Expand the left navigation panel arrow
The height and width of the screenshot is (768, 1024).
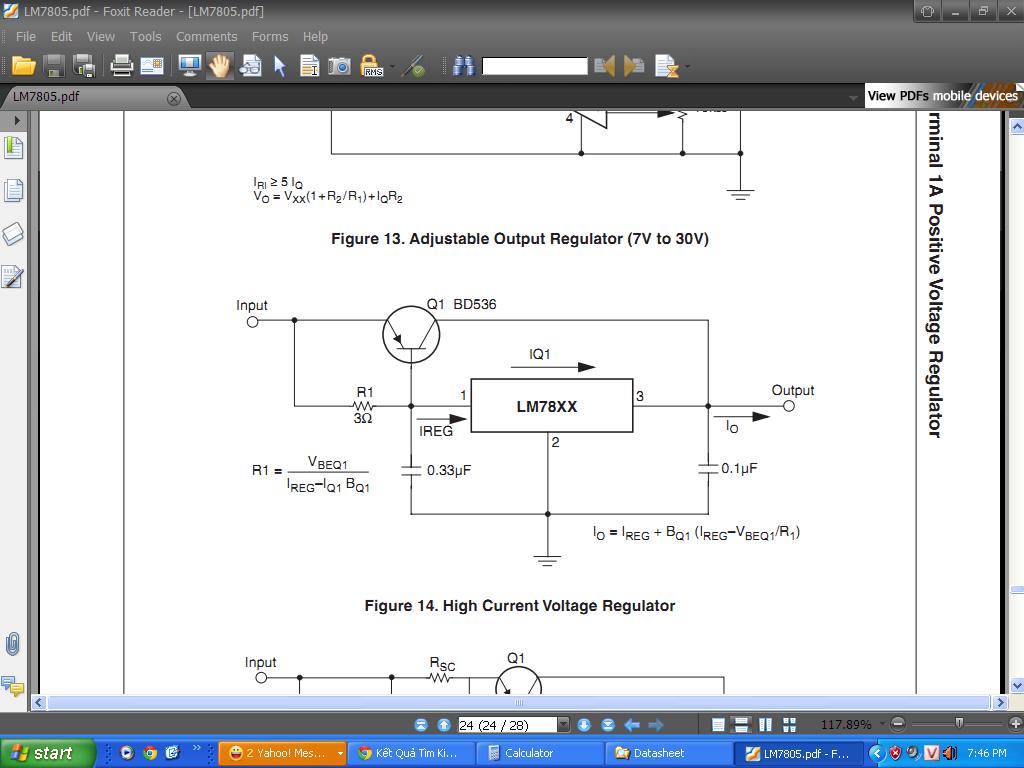[17, 120]
